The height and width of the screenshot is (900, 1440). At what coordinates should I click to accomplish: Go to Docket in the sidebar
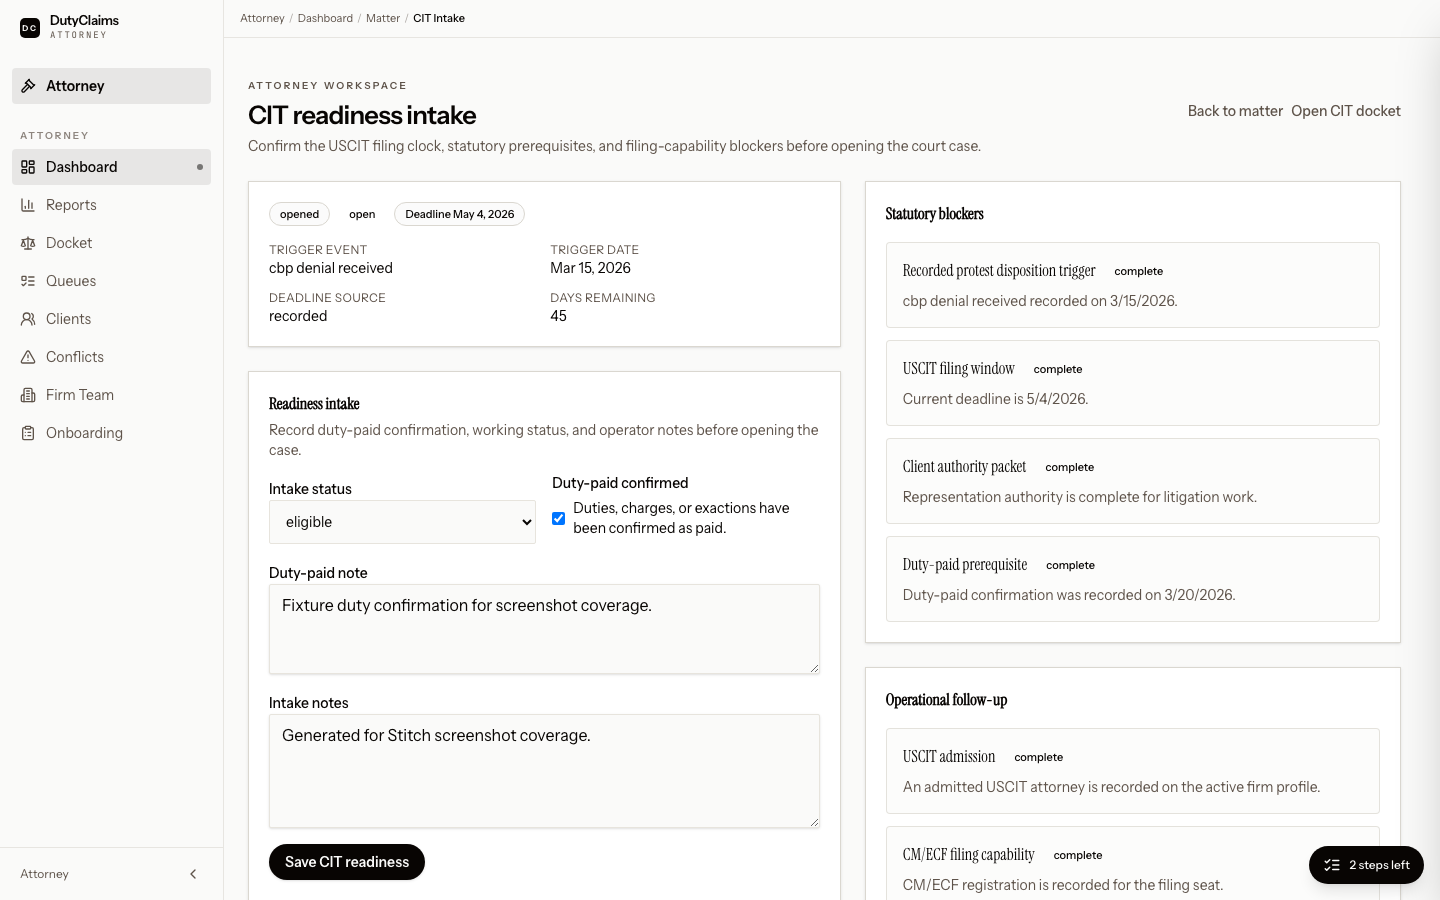click(111, 243)
